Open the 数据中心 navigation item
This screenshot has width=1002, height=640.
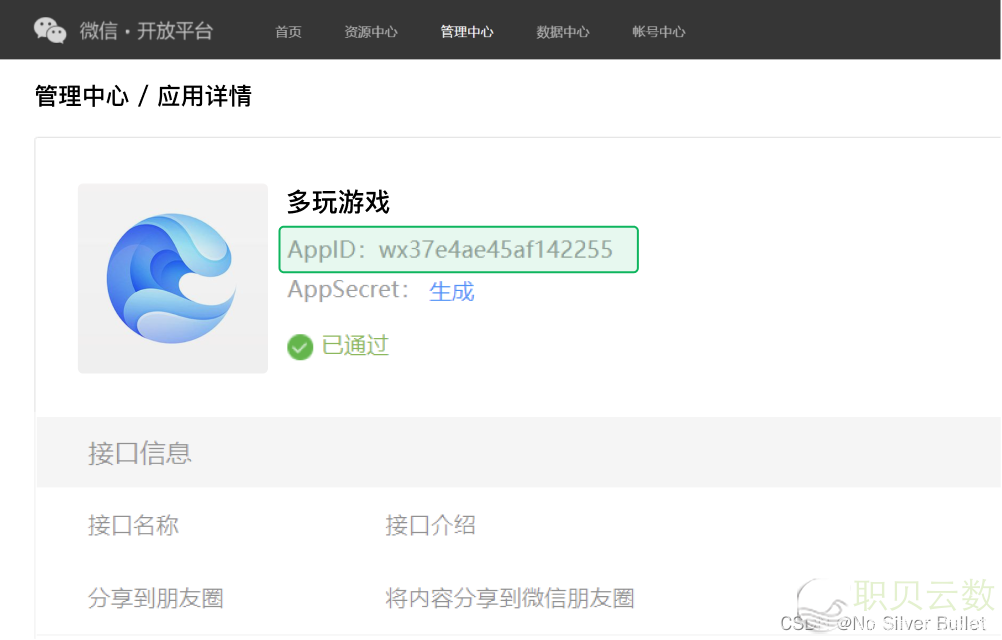tap(562, 32)
